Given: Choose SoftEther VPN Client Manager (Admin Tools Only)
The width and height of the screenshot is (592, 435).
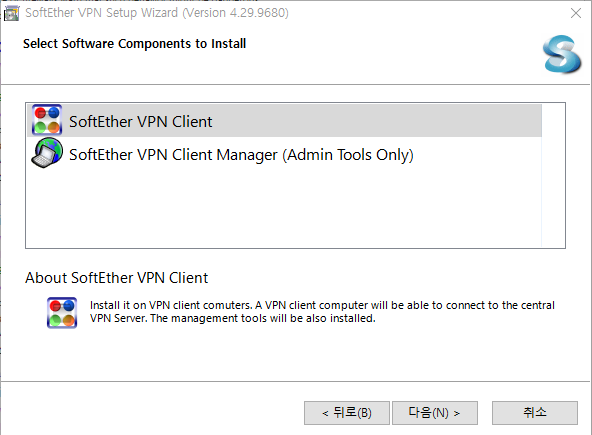Looking at the screenshot, I should pyautogui.click(x=284, y=153).
